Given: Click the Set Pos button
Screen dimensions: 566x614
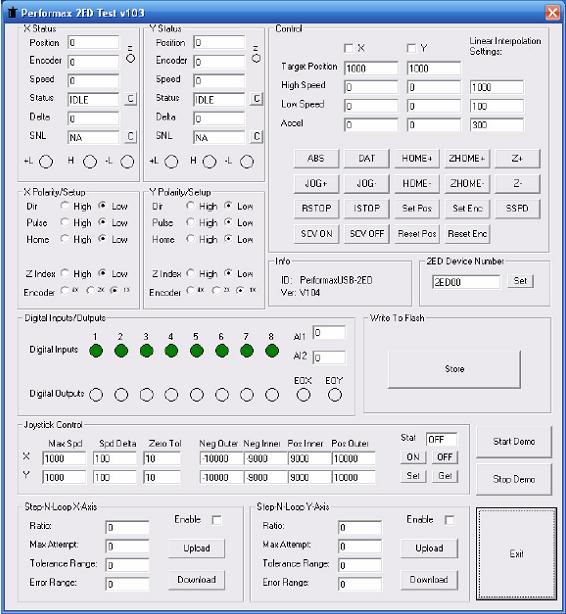Looking at the screenshot, I should point(417,209).
